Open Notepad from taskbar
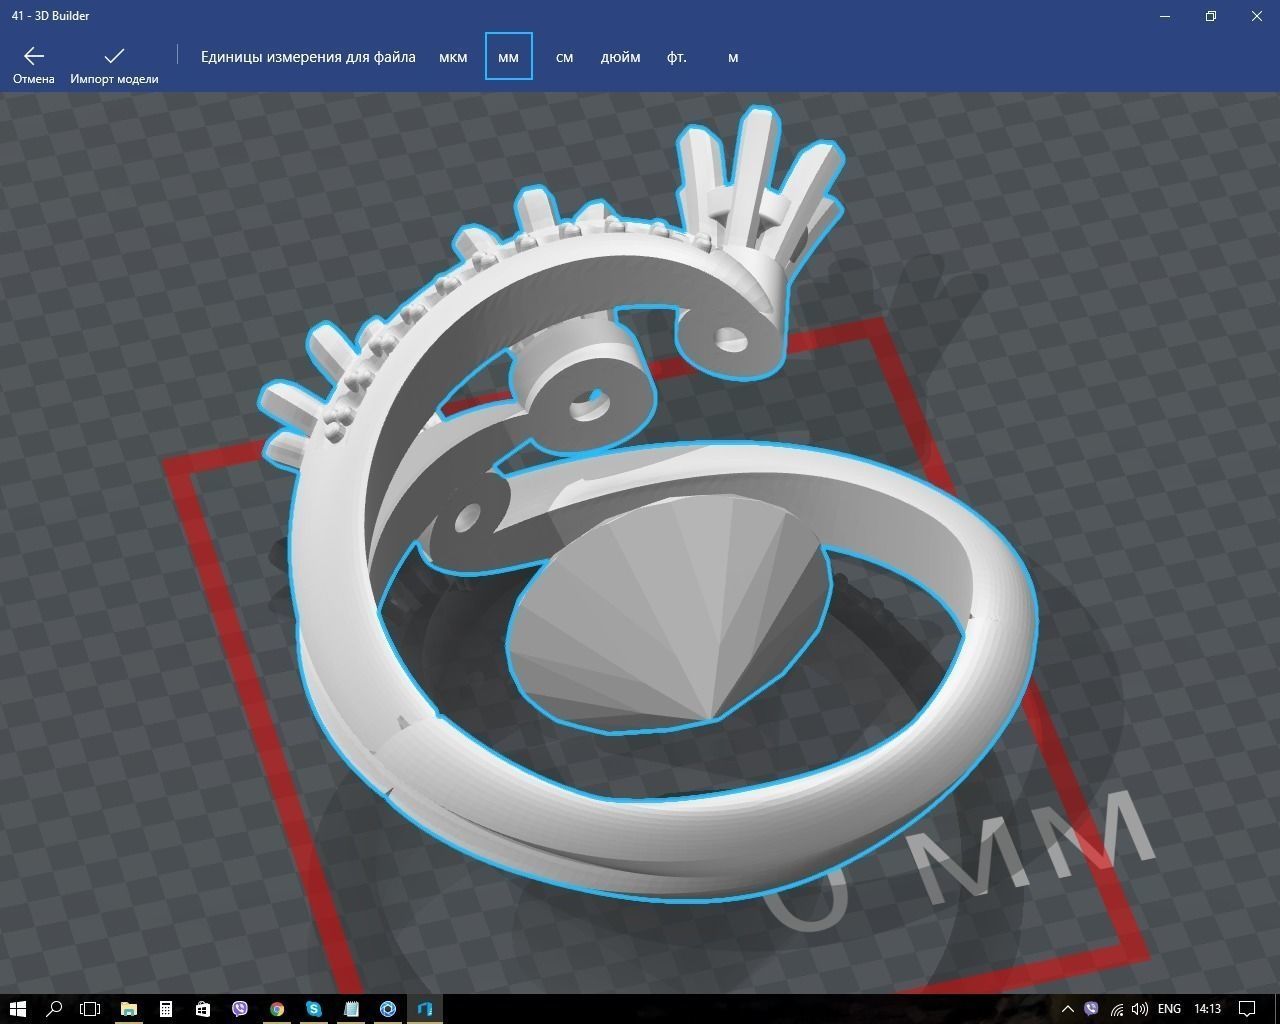The width and height of the screenshot is (1280, 1024). click(351, 1009)
